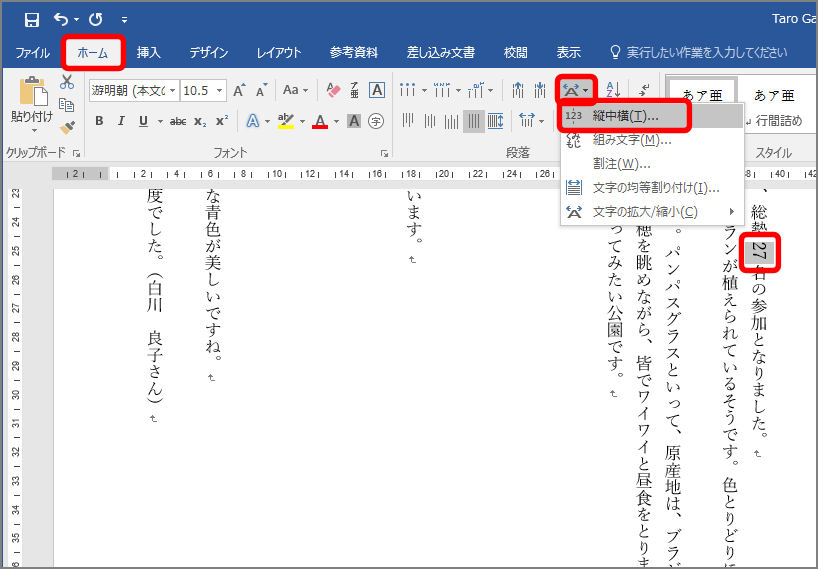818x569 pixels.
Task: Toggle Superscript formatting
Action: coord(222,122)
